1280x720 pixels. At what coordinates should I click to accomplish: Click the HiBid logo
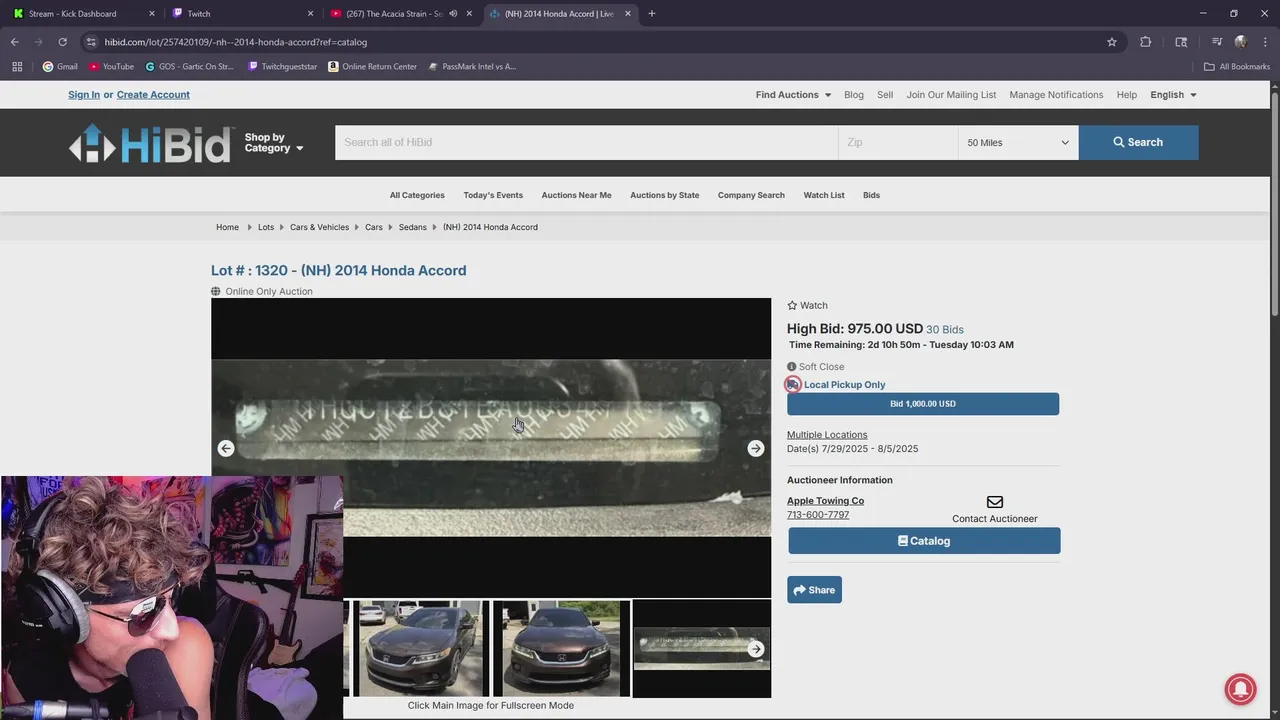coord(151,144)
